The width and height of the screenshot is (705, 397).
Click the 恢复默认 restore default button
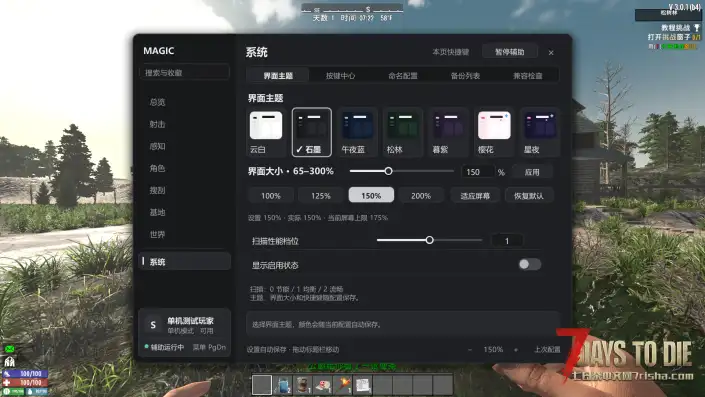[529, 196]
